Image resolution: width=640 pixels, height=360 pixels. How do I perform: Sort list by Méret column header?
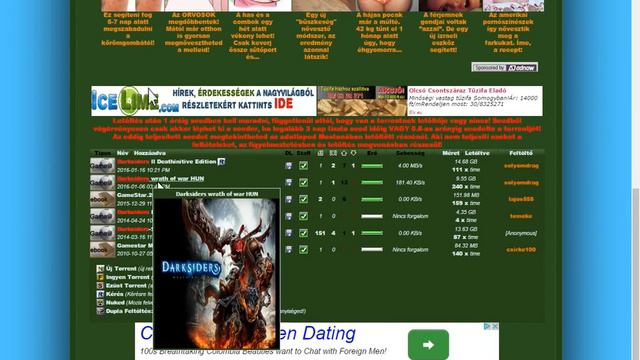(x=451, y=153)
